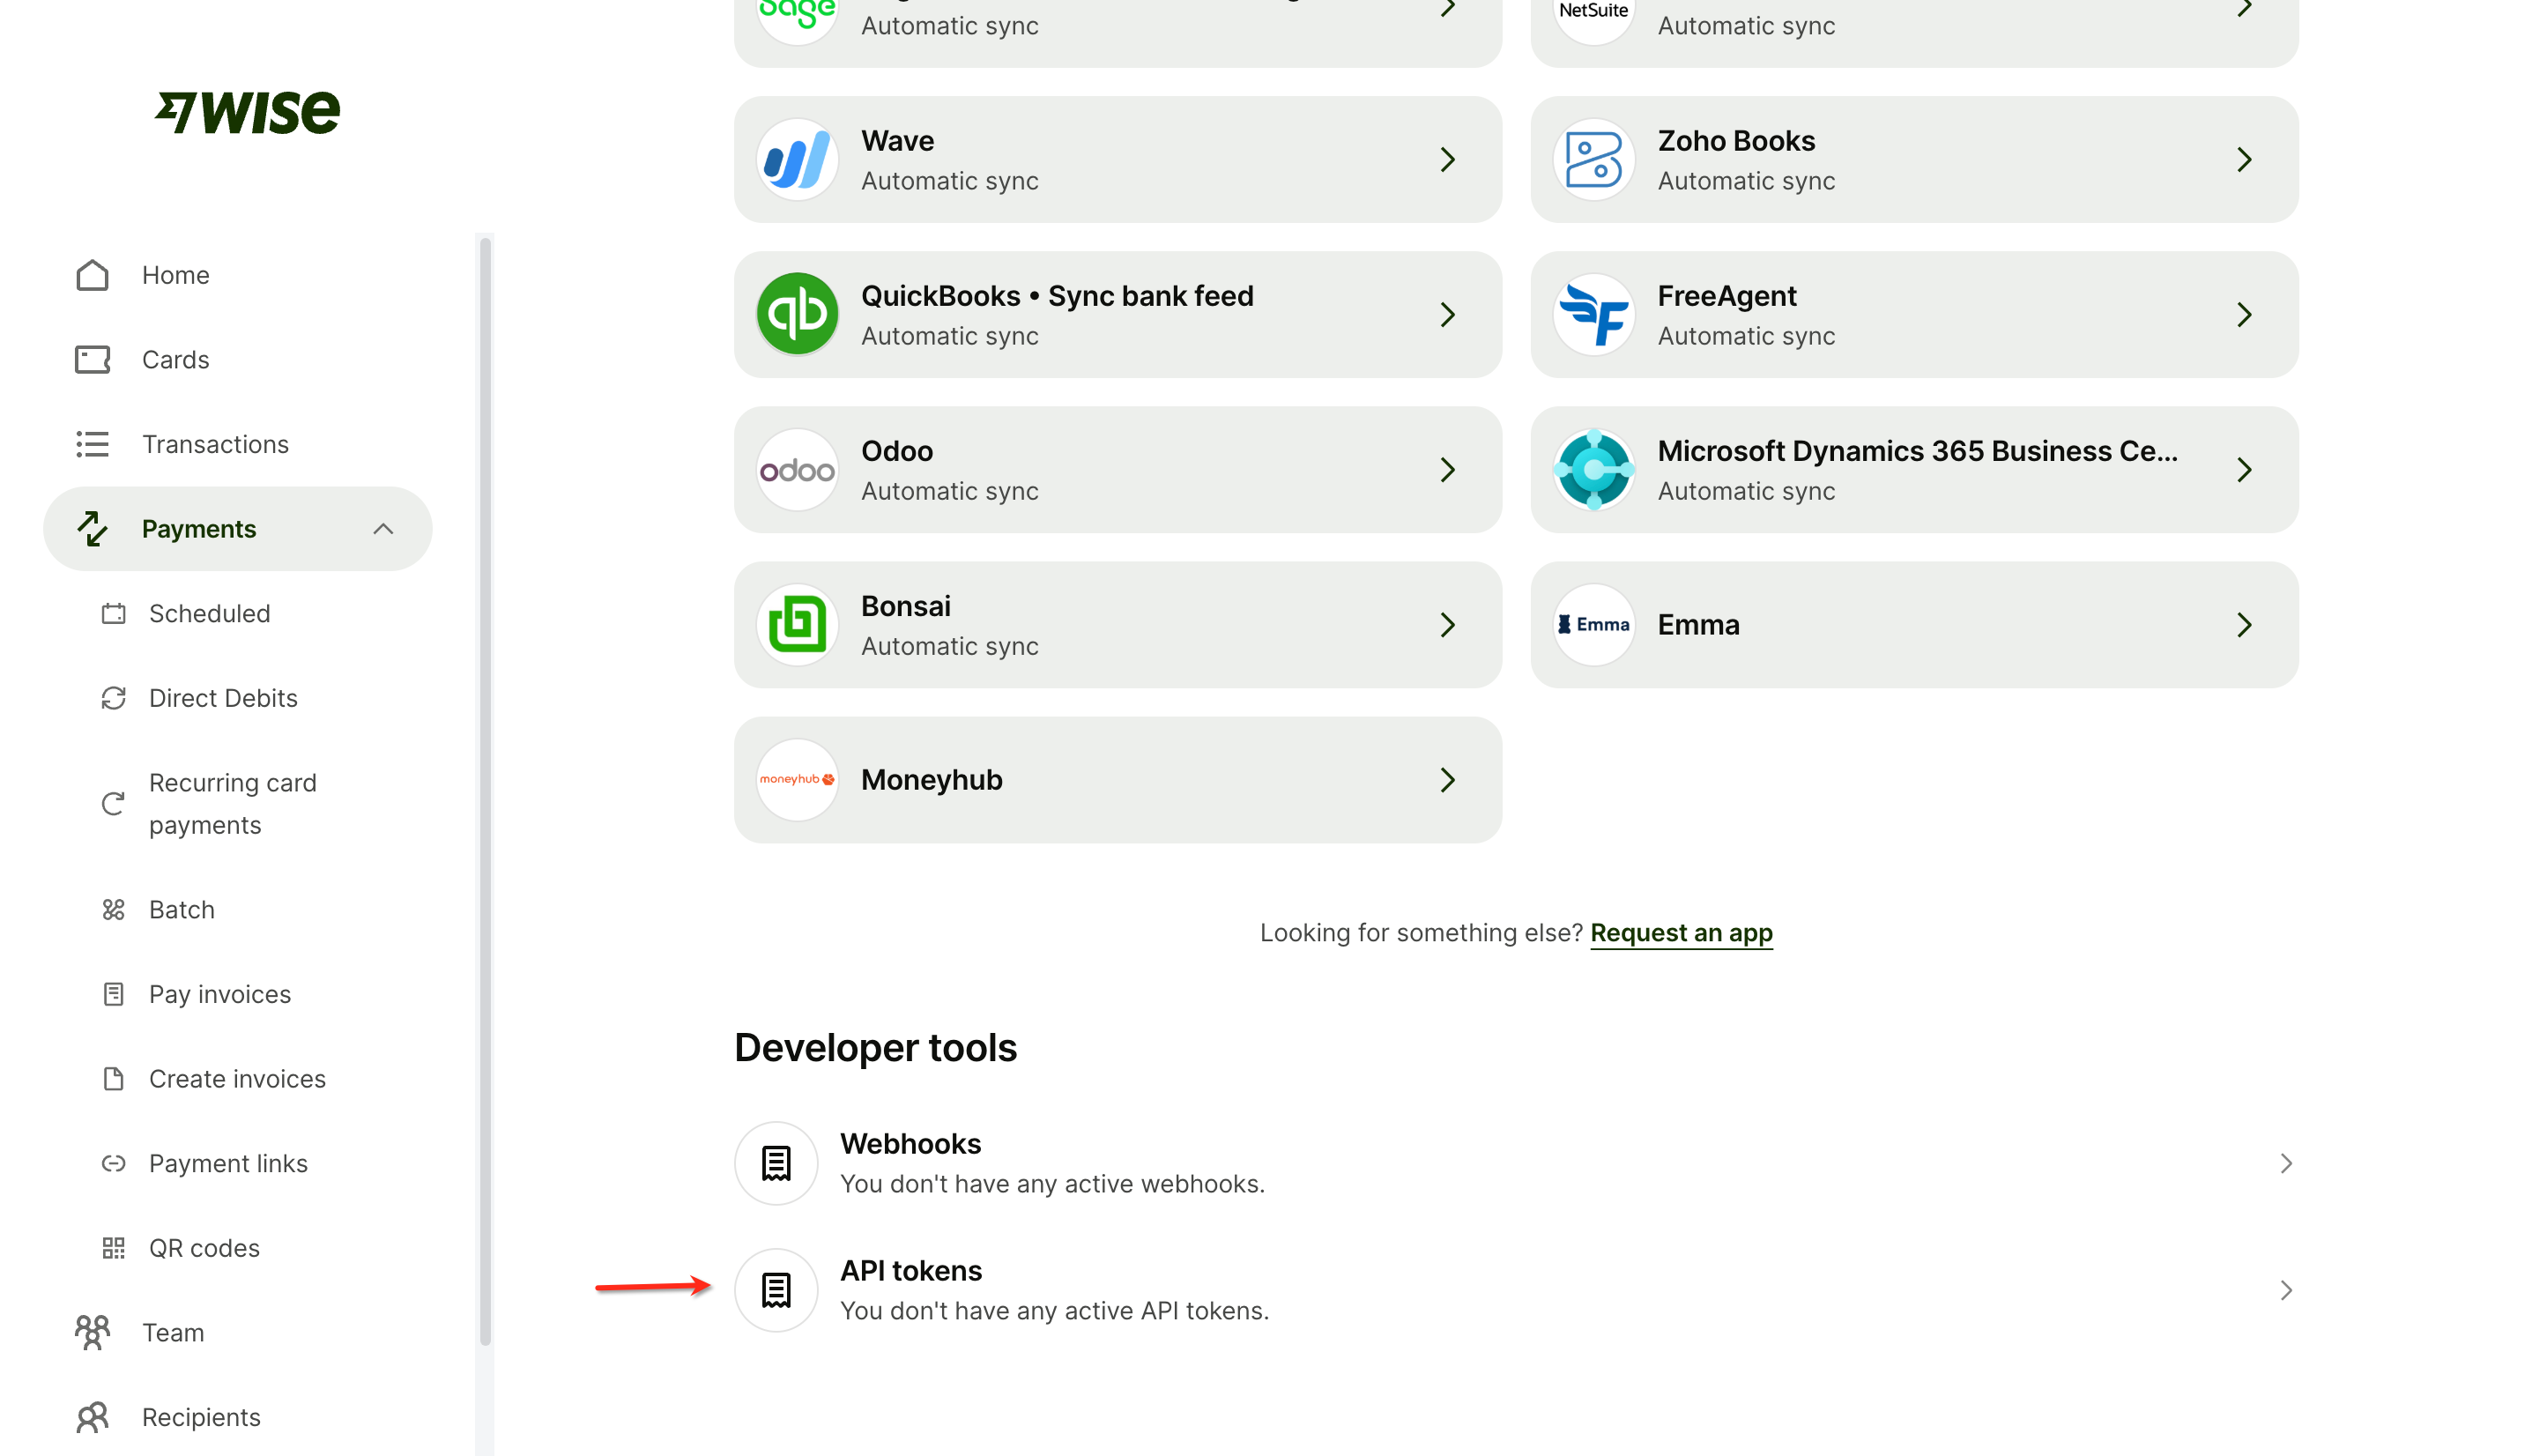2547x1456 pixels.
Task: Click the chevron on Moneyhub card
Action: point(1447,779)
